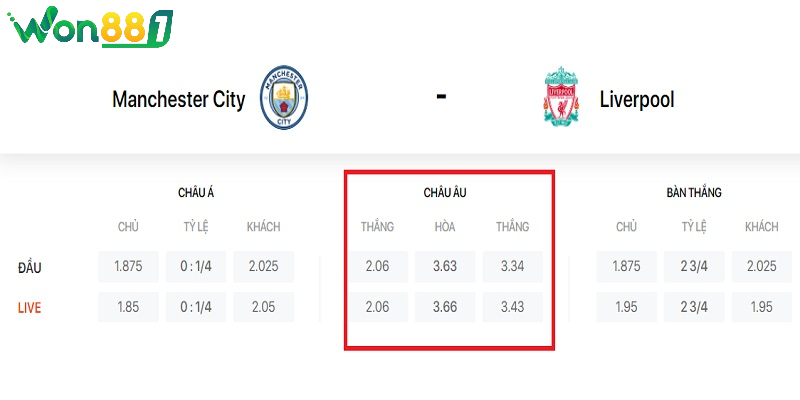Click Bàn Thắng live away odds 1.95
The image size is (800, 400).
pos(762,307)
